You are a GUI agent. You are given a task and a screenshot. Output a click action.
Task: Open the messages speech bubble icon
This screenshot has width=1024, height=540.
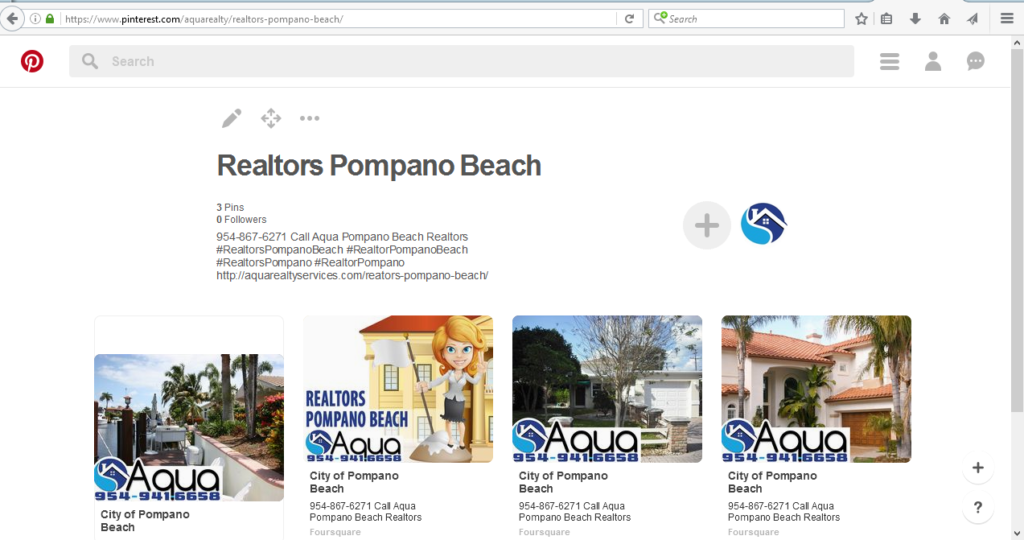coord(976,62)
